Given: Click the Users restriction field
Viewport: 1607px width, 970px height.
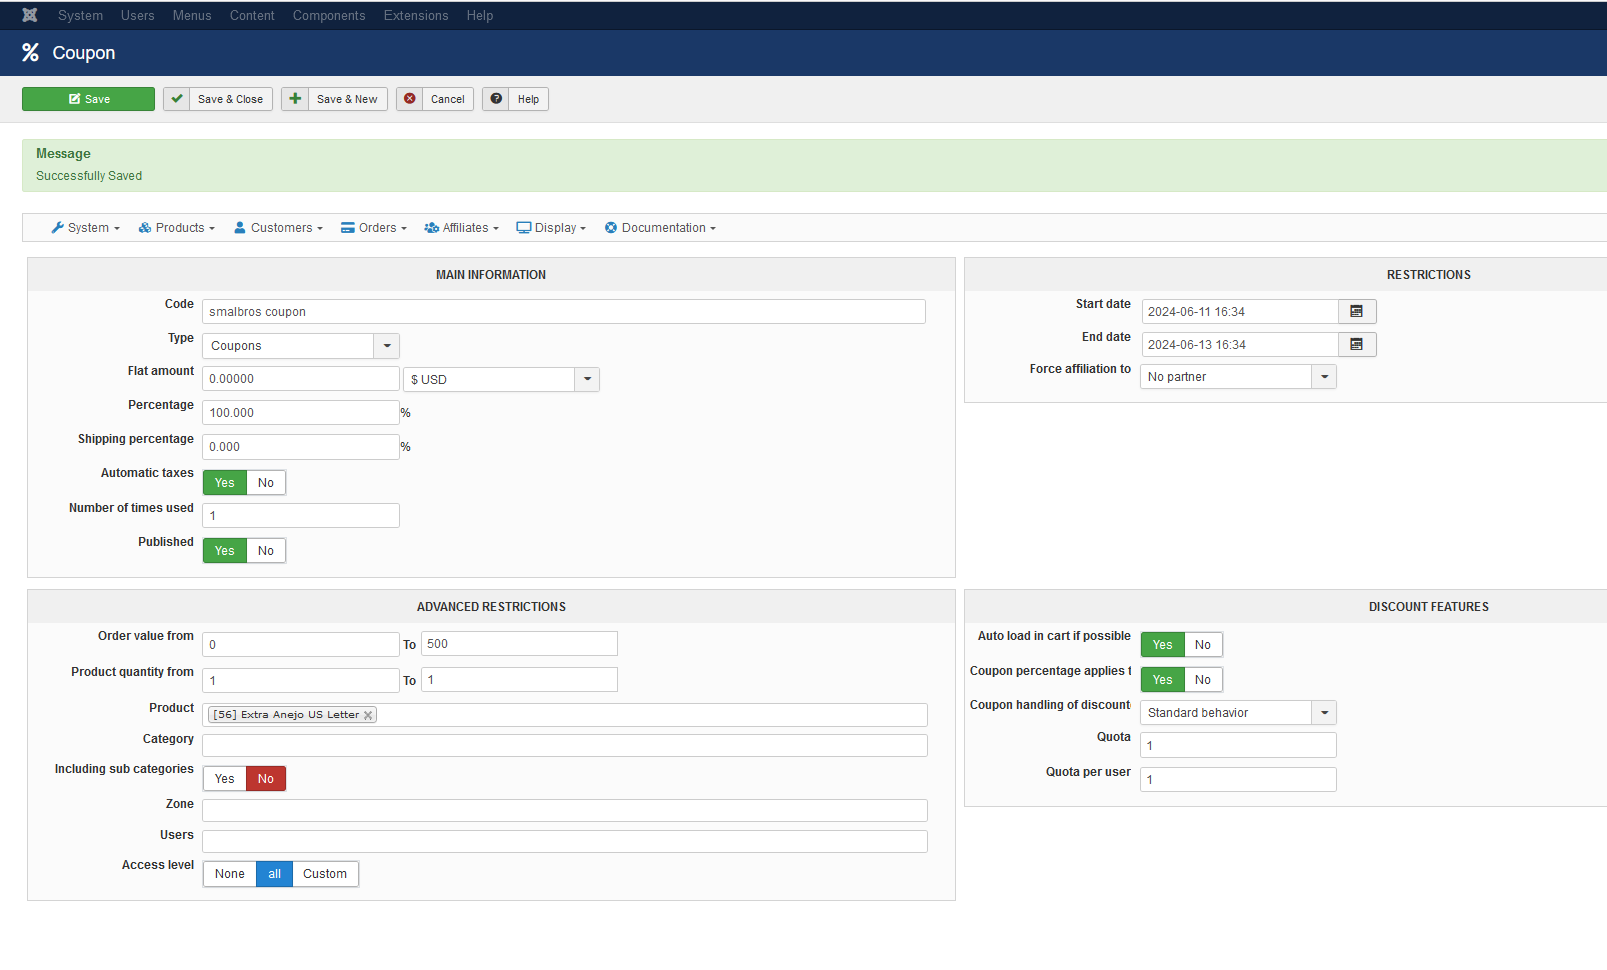Looking at the screenshot, I should (x=565, y=842).
